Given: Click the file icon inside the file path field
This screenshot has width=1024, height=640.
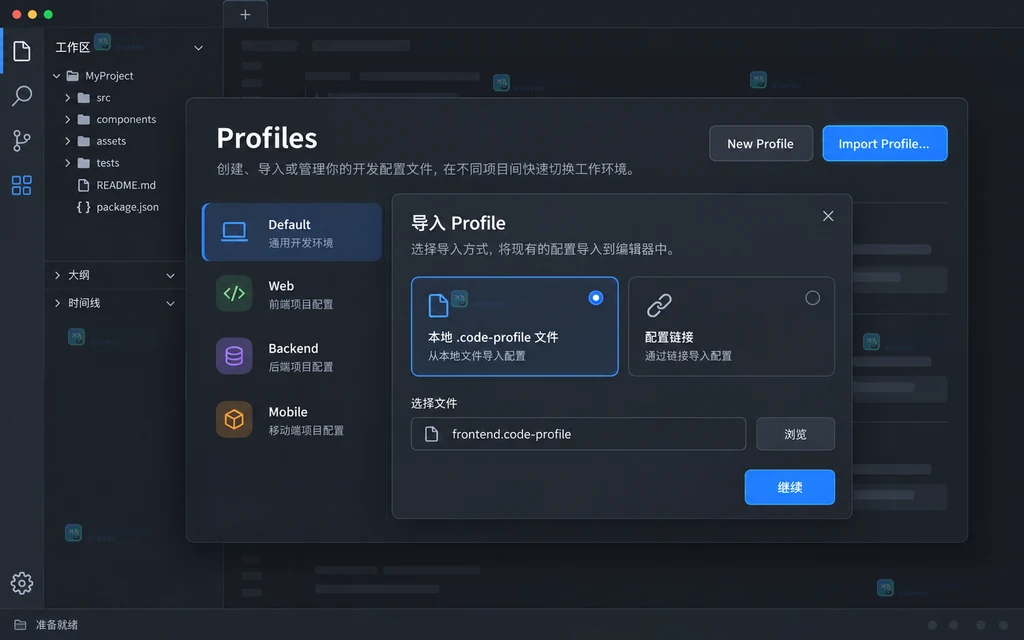Looking at the screenshot, I should [431, 434].
